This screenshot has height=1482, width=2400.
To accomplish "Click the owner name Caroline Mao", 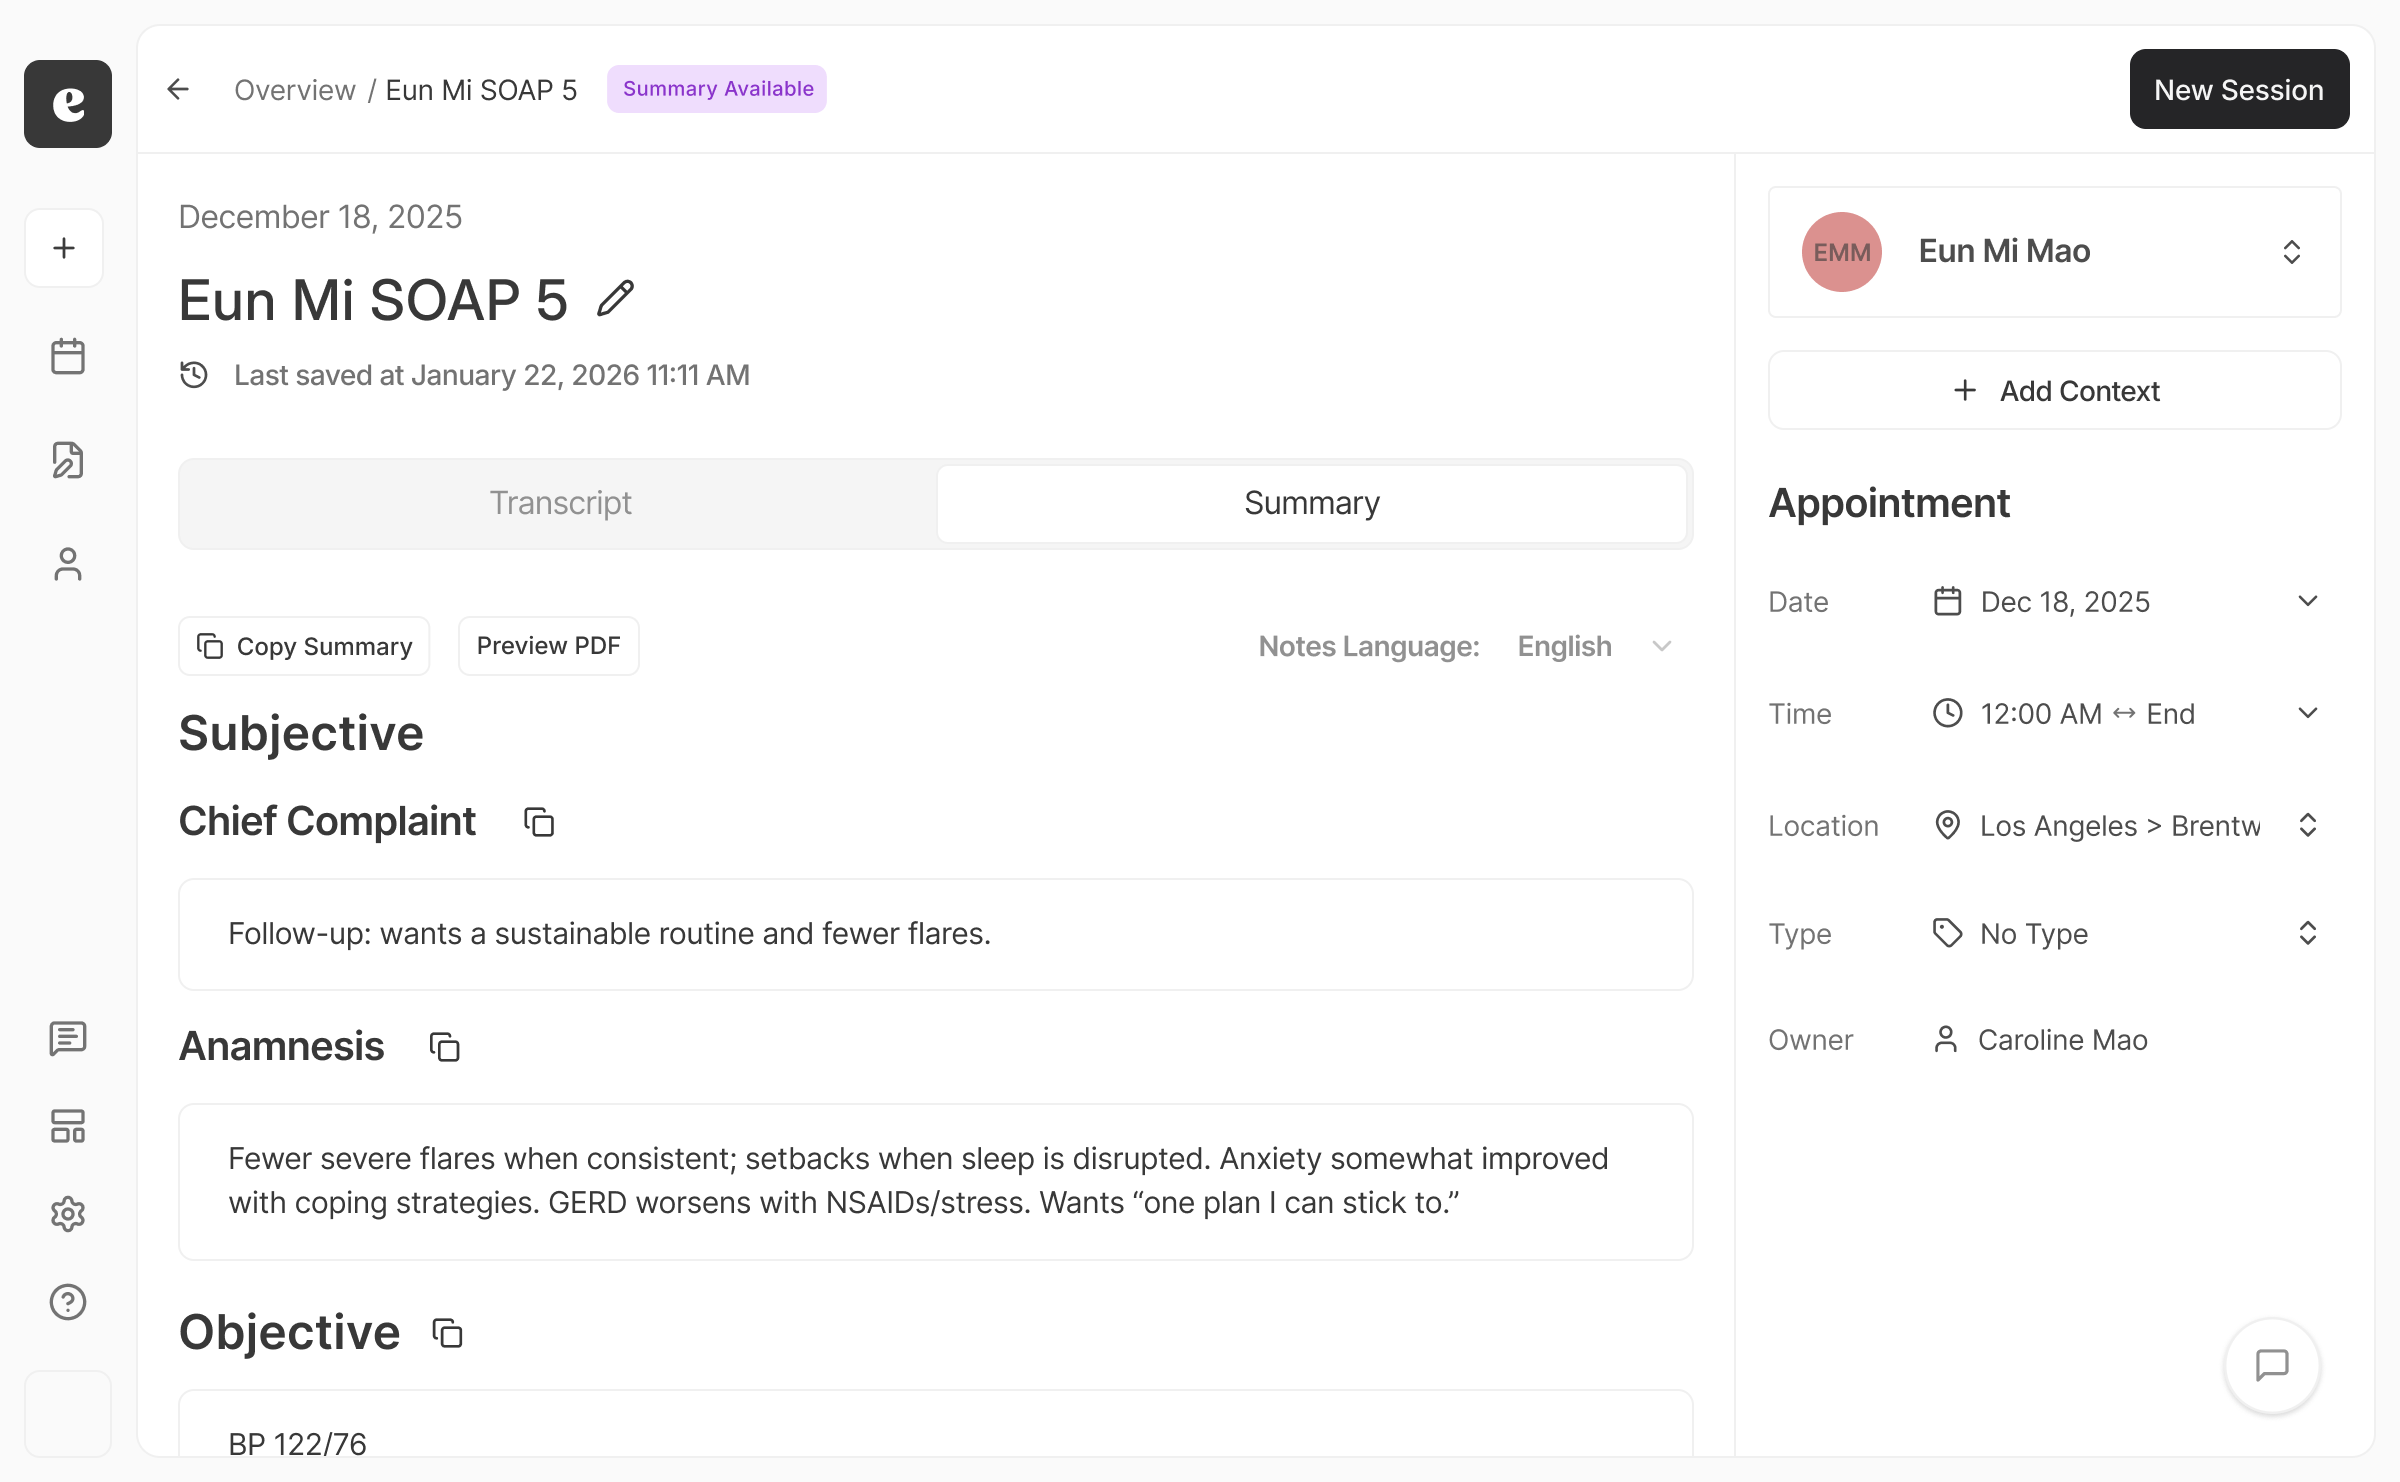I will click(x=2062, y=1040).
